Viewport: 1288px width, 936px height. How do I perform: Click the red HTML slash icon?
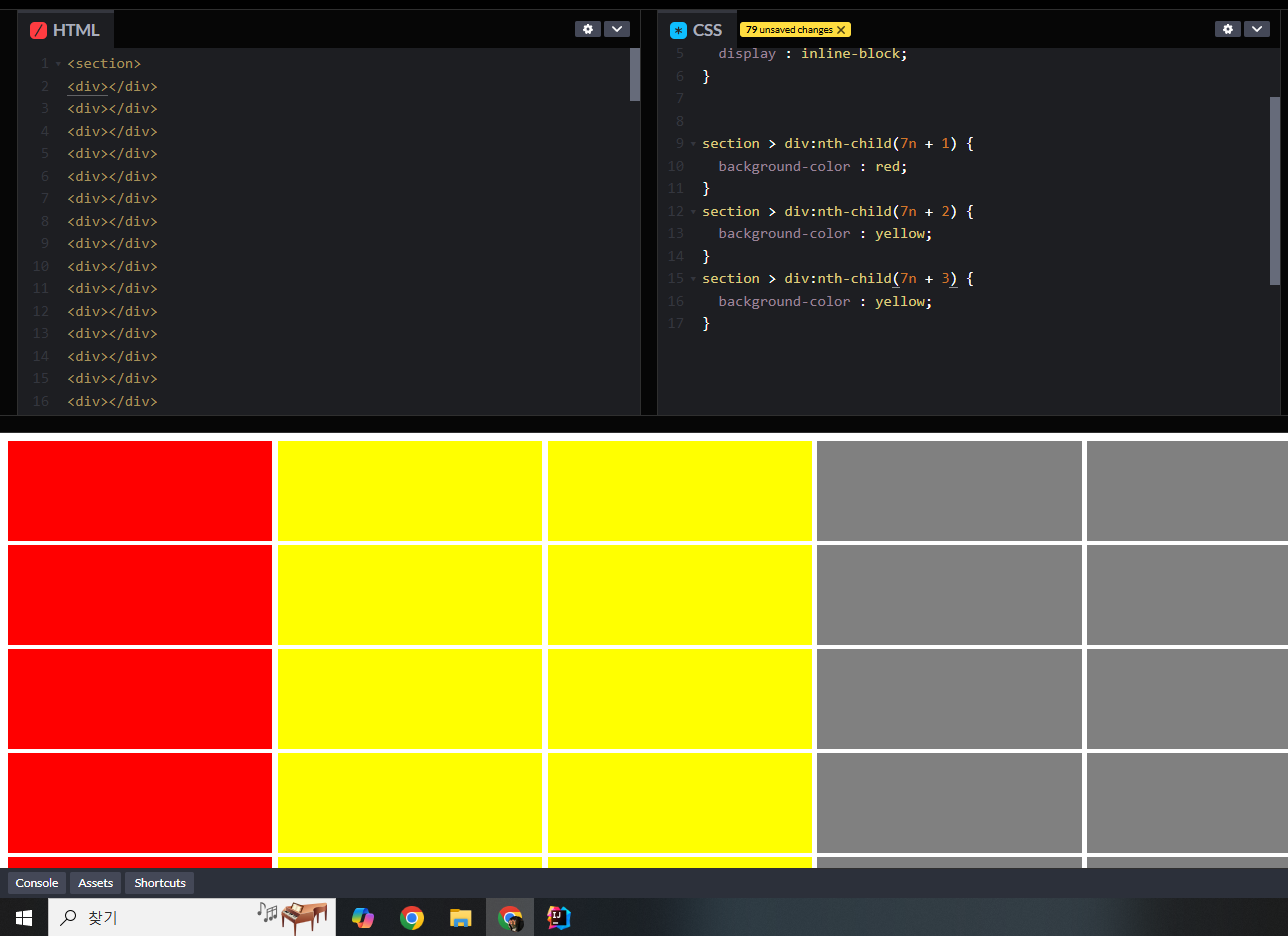pos(38,30)
